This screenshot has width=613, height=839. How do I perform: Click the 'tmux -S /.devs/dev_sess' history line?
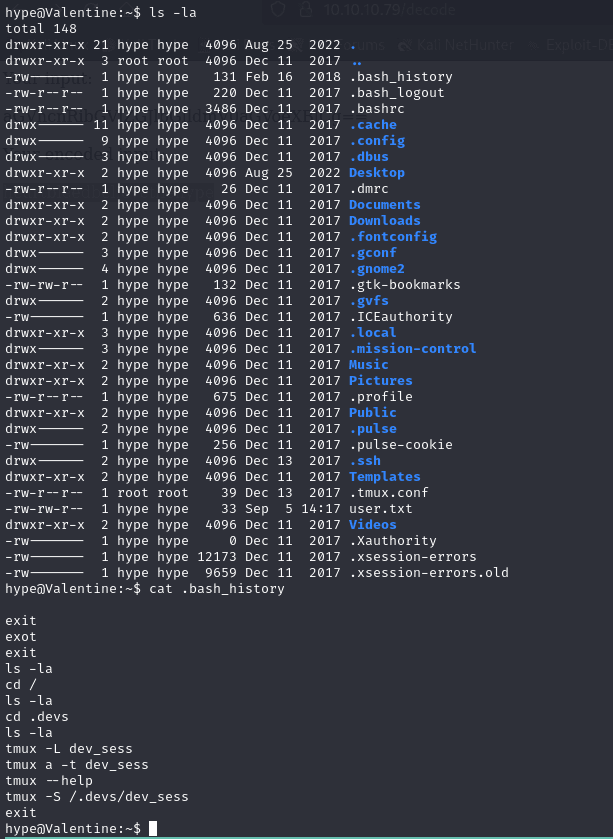[97, 797]
